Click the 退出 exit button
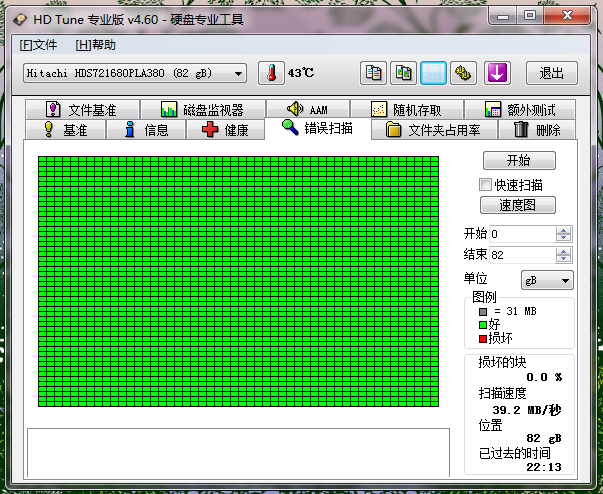This screenshot has height=494, width=603. coord(551,73)
